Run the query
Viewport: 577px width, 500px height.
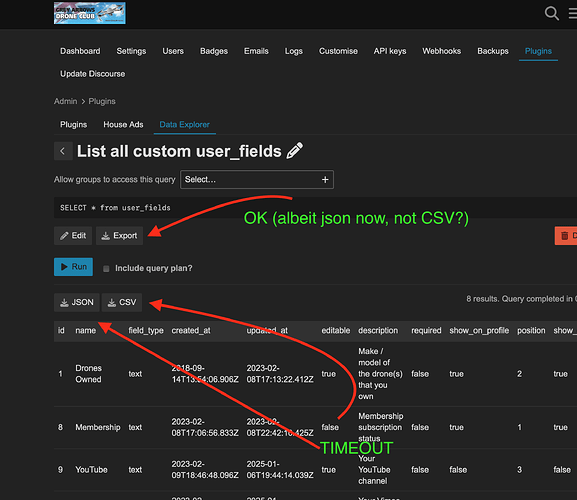click(x=73, y=267)
